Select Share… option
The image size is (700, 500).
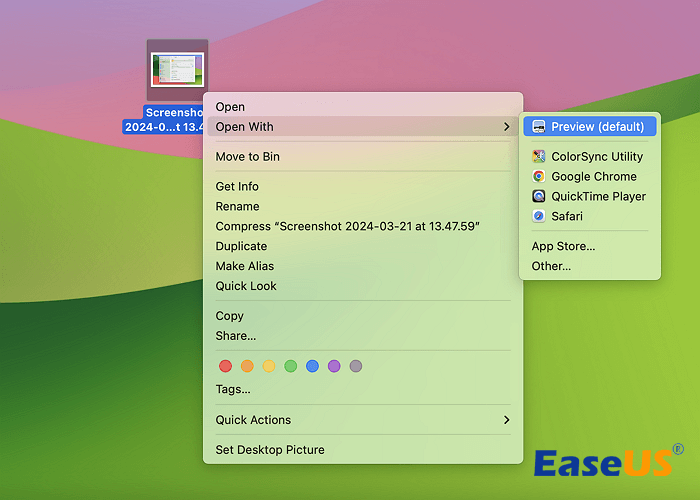[363, 336]
